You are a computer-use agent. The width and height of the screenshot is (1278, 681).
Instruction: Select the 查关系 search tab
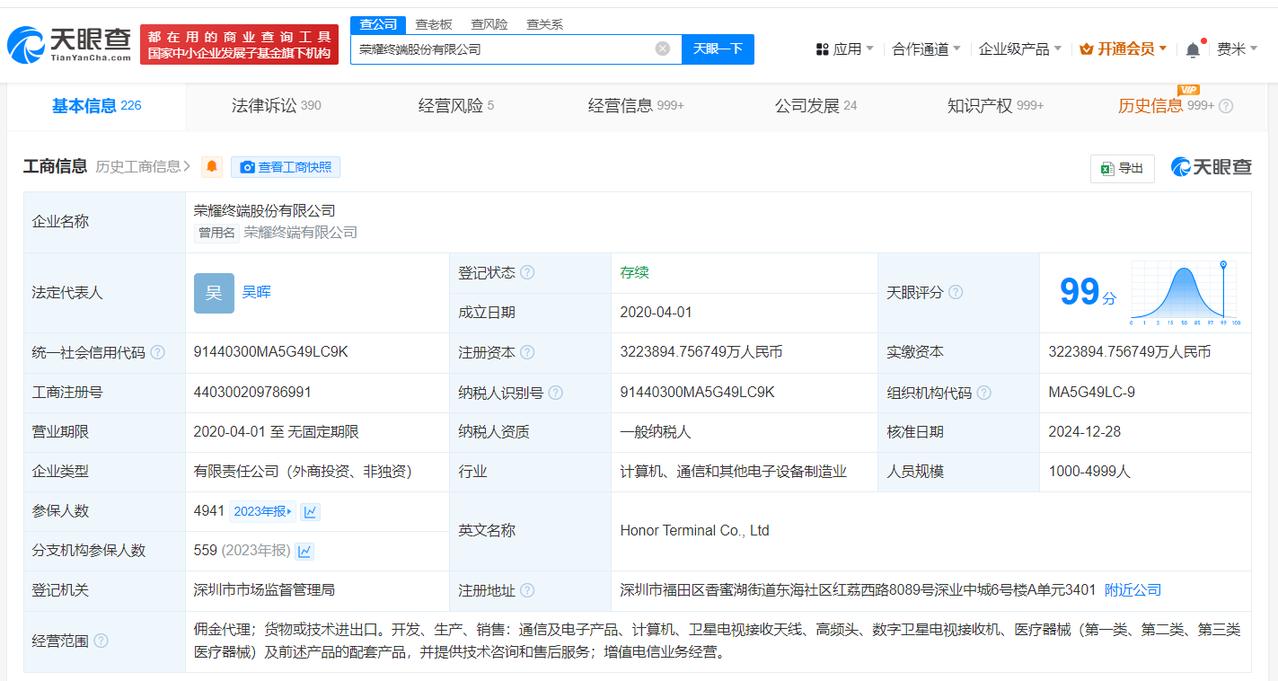tap(544, 24)
